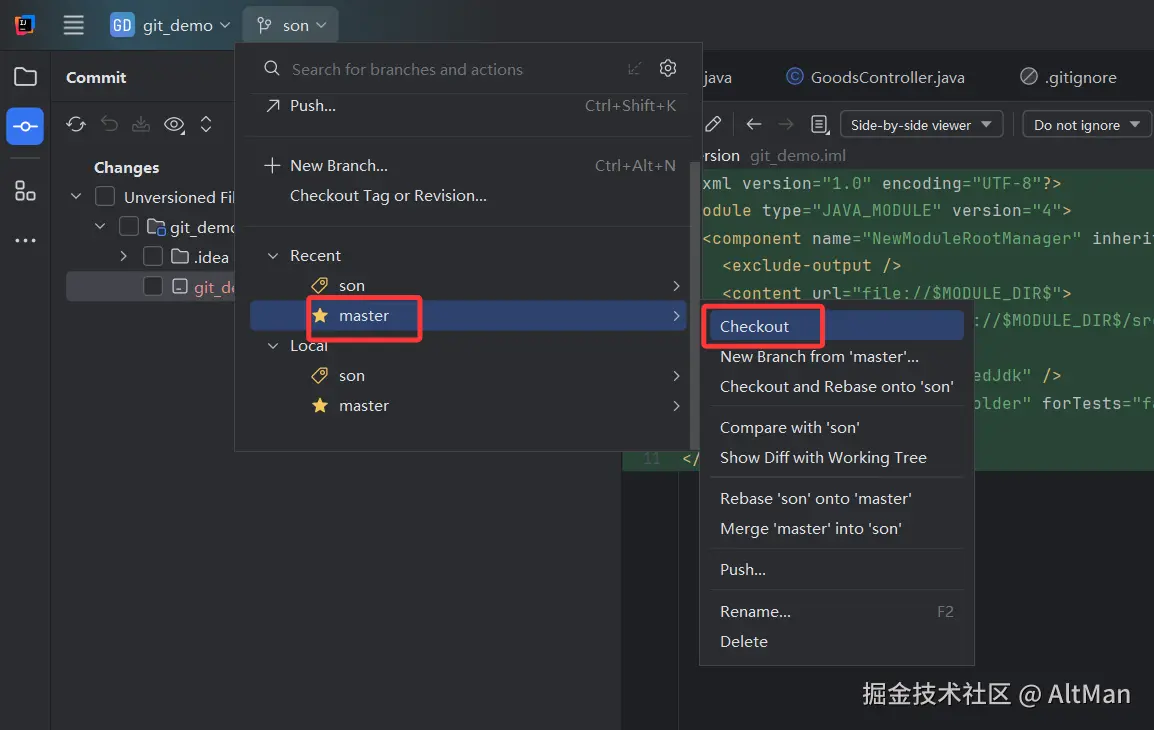
Task: Open the Structure tool window icon
Action: pyautogui.click(x=25, y=191)
